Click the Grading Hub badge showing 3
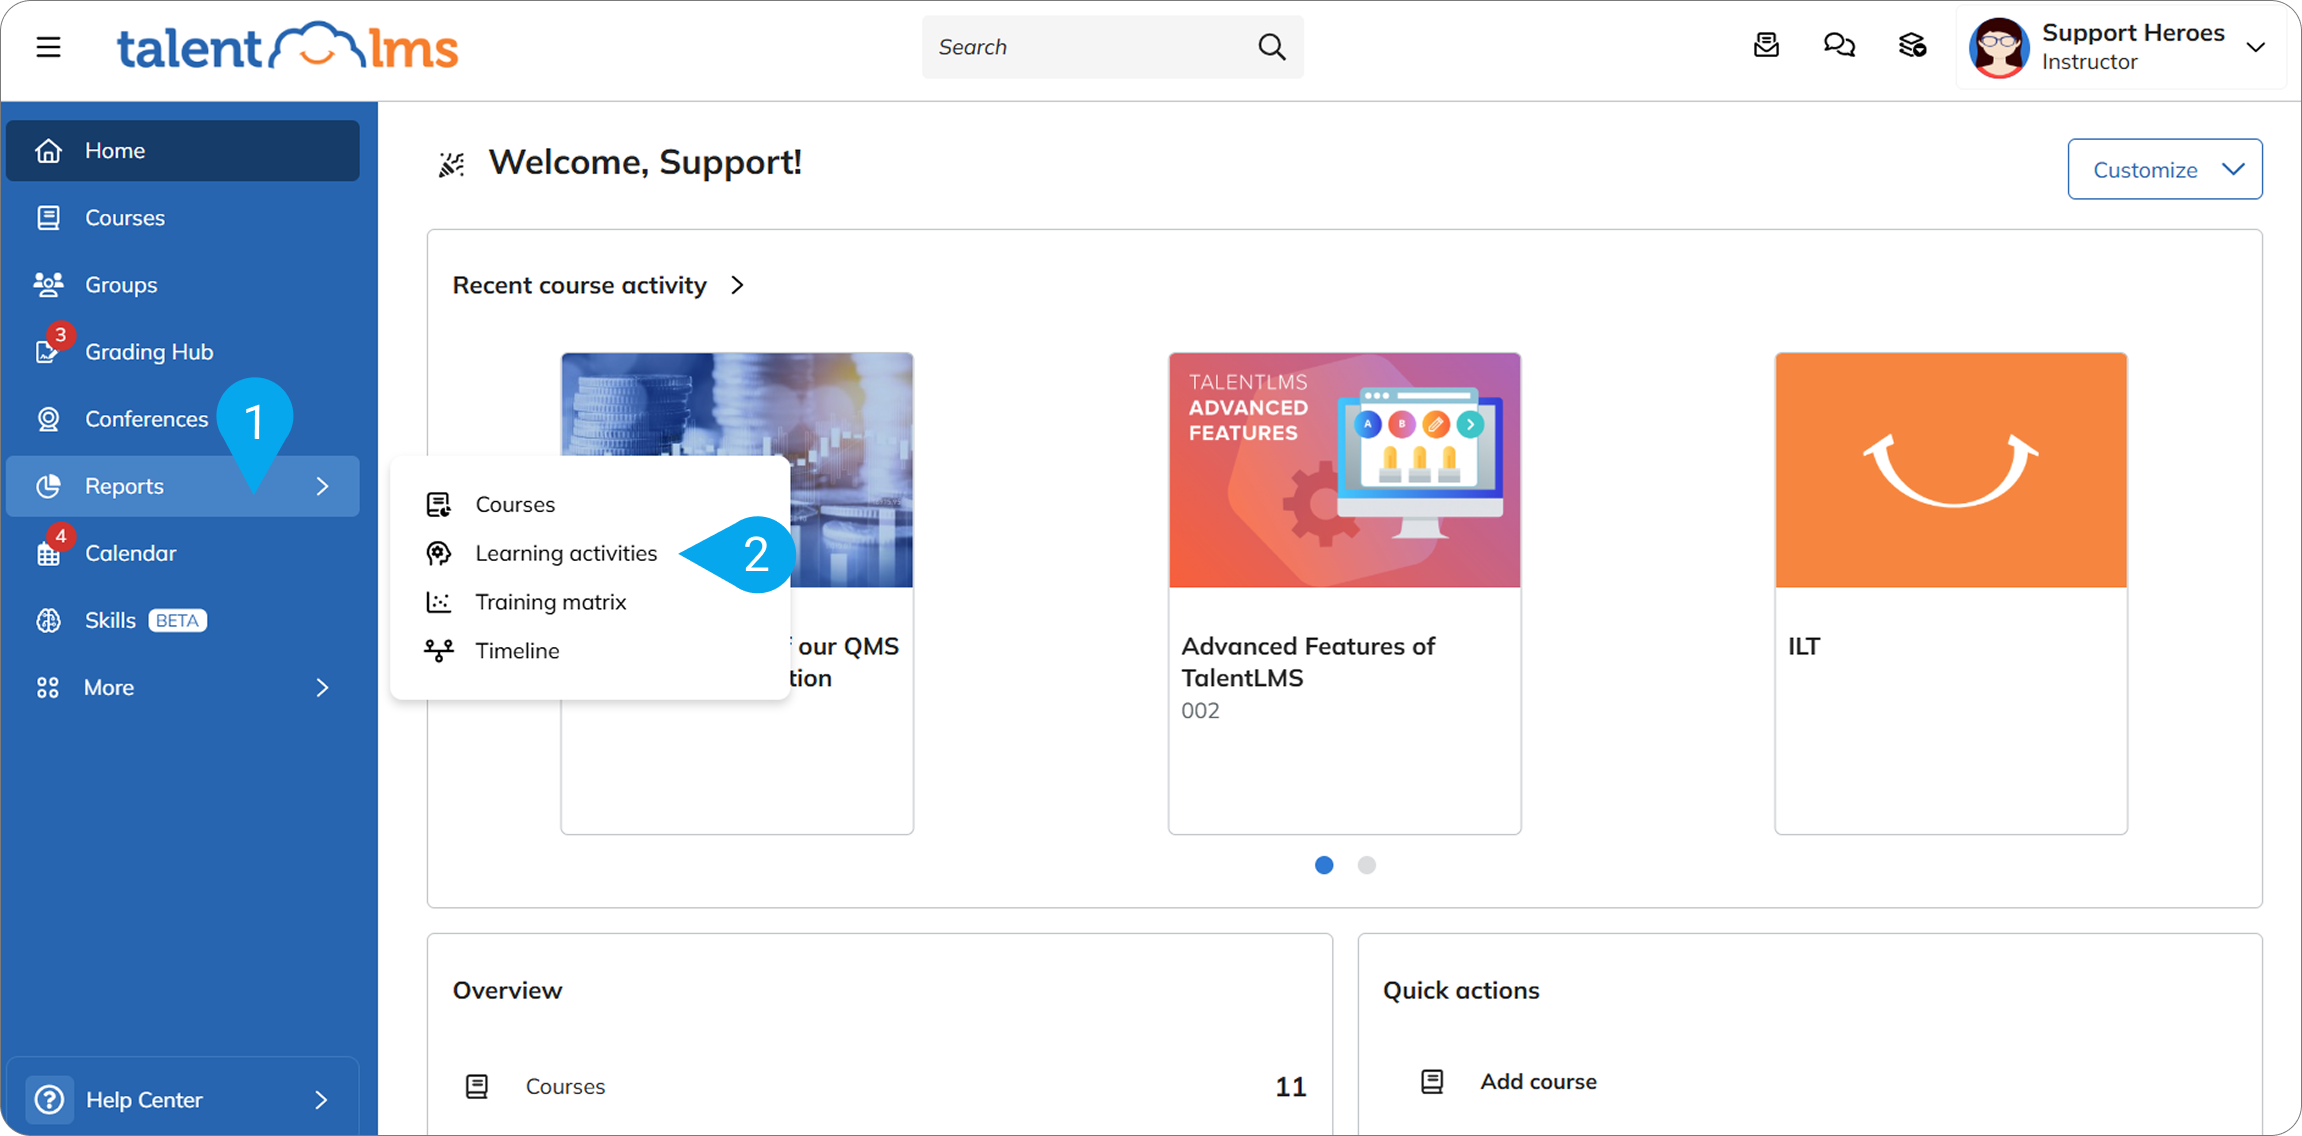 coord(61,335)
